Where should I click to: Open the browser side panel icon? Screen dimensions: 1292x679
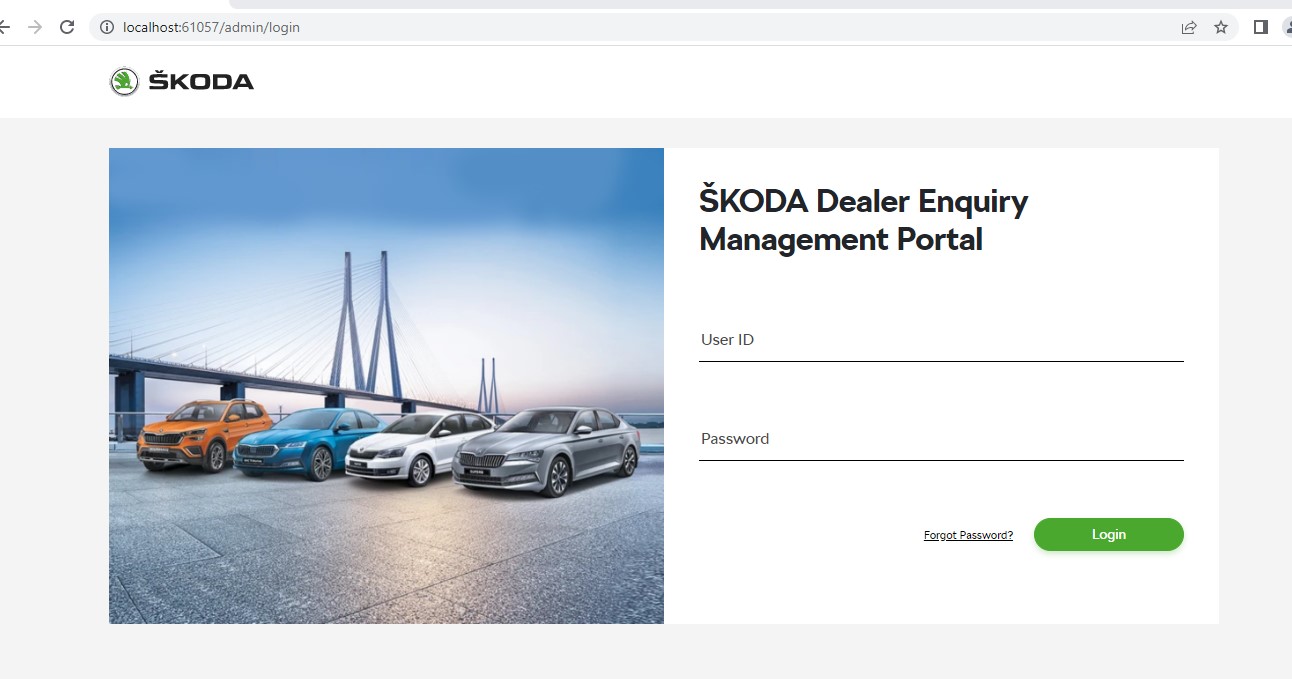tap(1261, 27)
